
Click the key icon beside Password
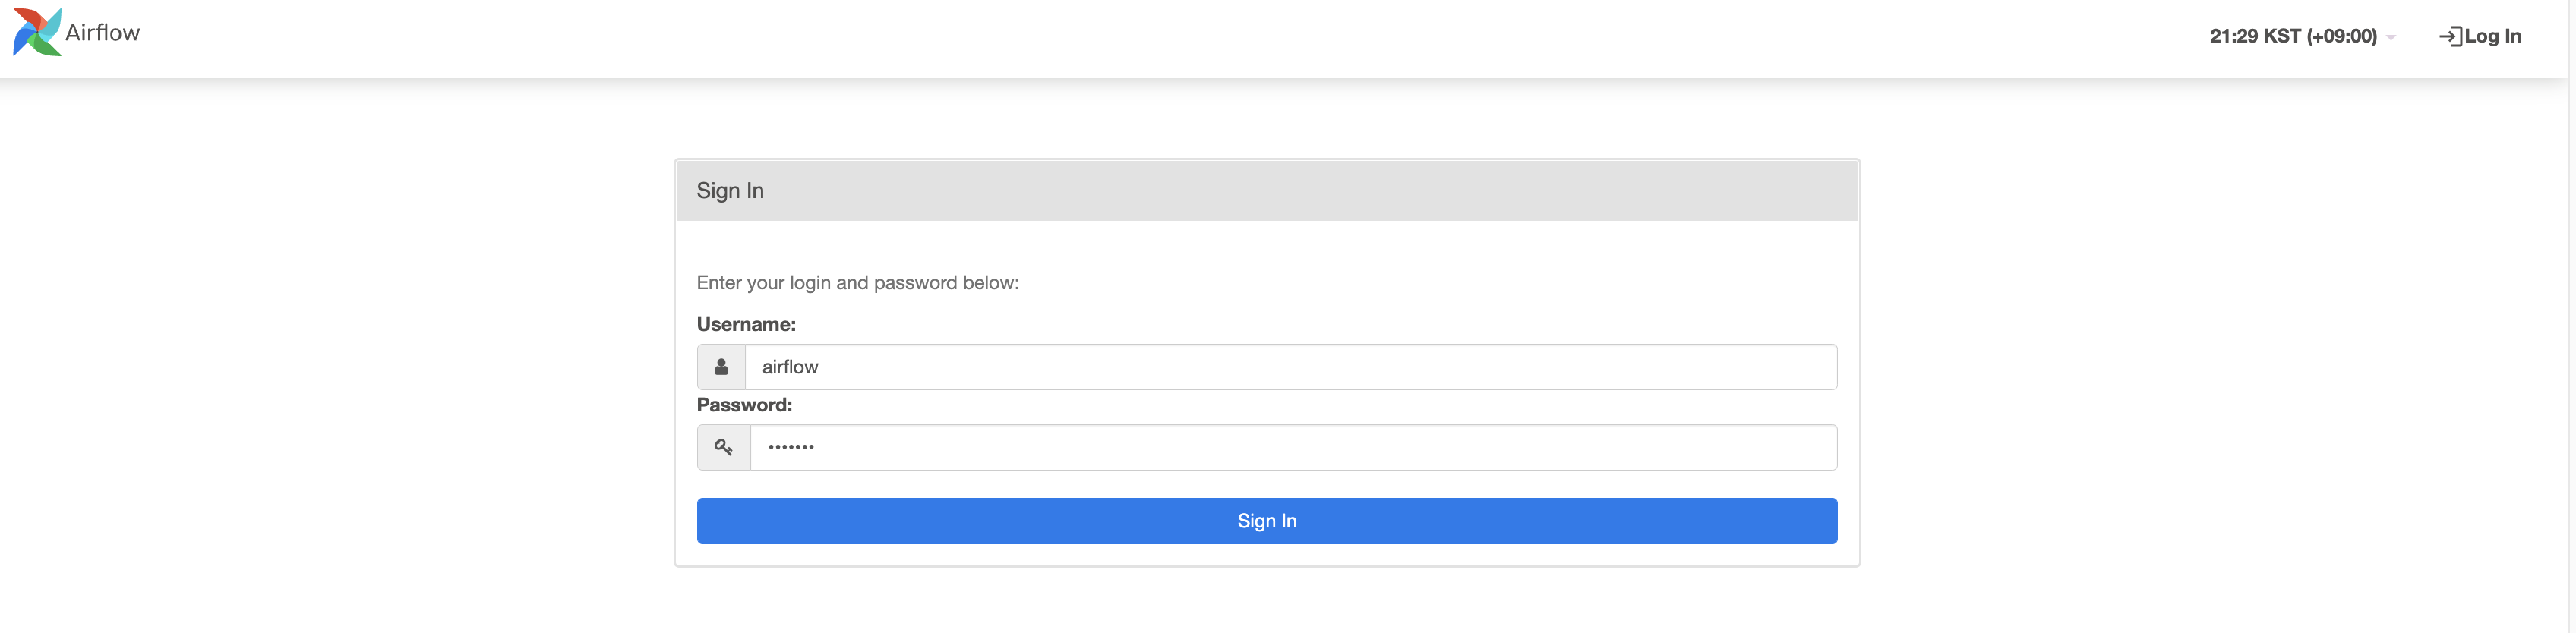723,447
